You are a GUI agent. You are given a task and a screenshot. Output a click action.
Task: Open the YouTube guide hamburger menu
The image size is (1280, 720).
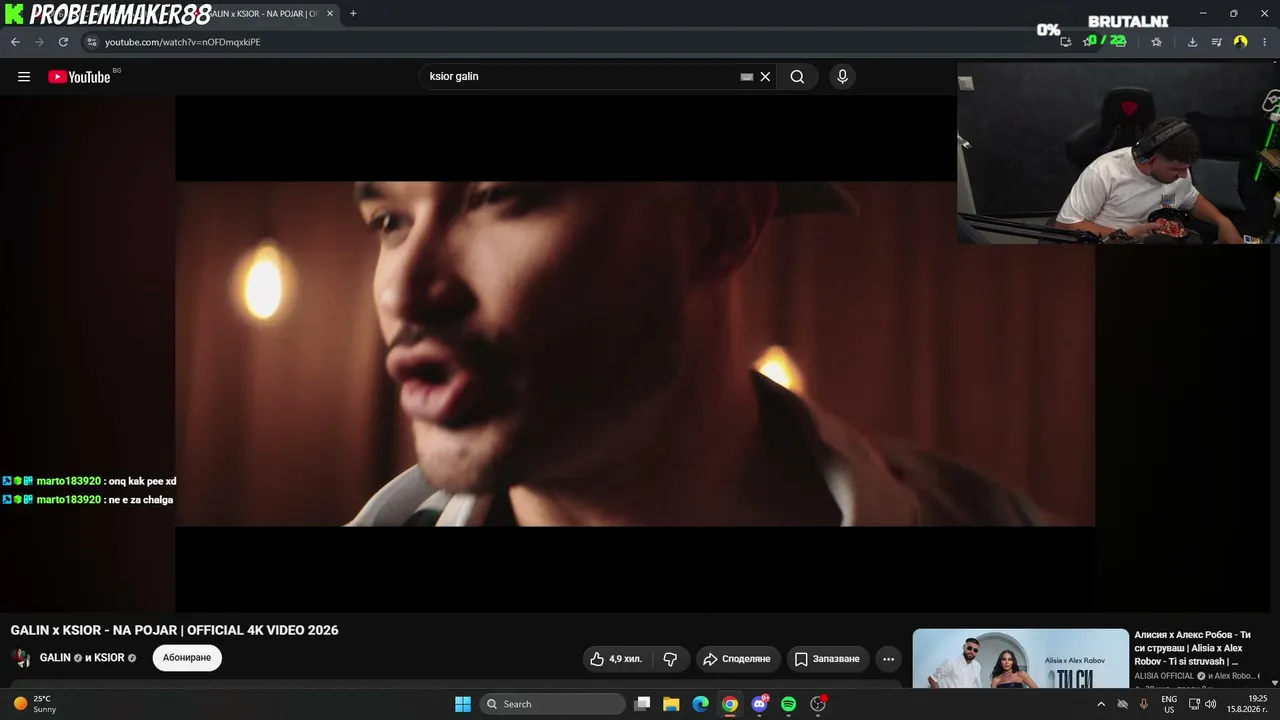click(x=24, y=77)
